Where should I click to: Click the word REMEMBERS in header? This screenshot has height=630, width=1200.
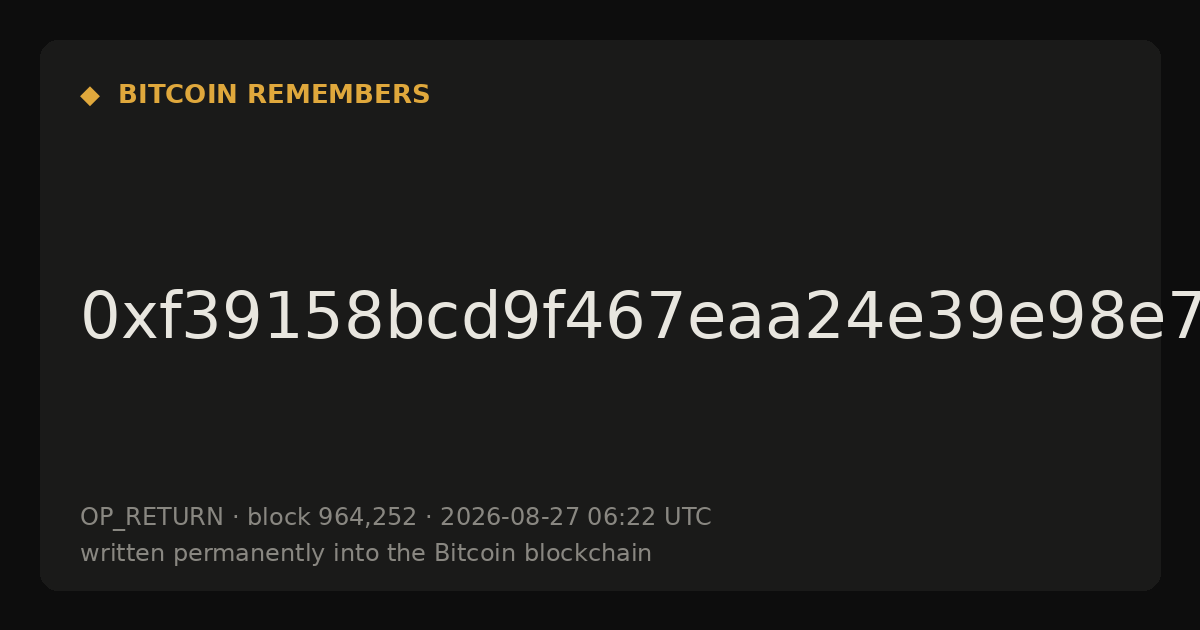[x=338, y=95]
